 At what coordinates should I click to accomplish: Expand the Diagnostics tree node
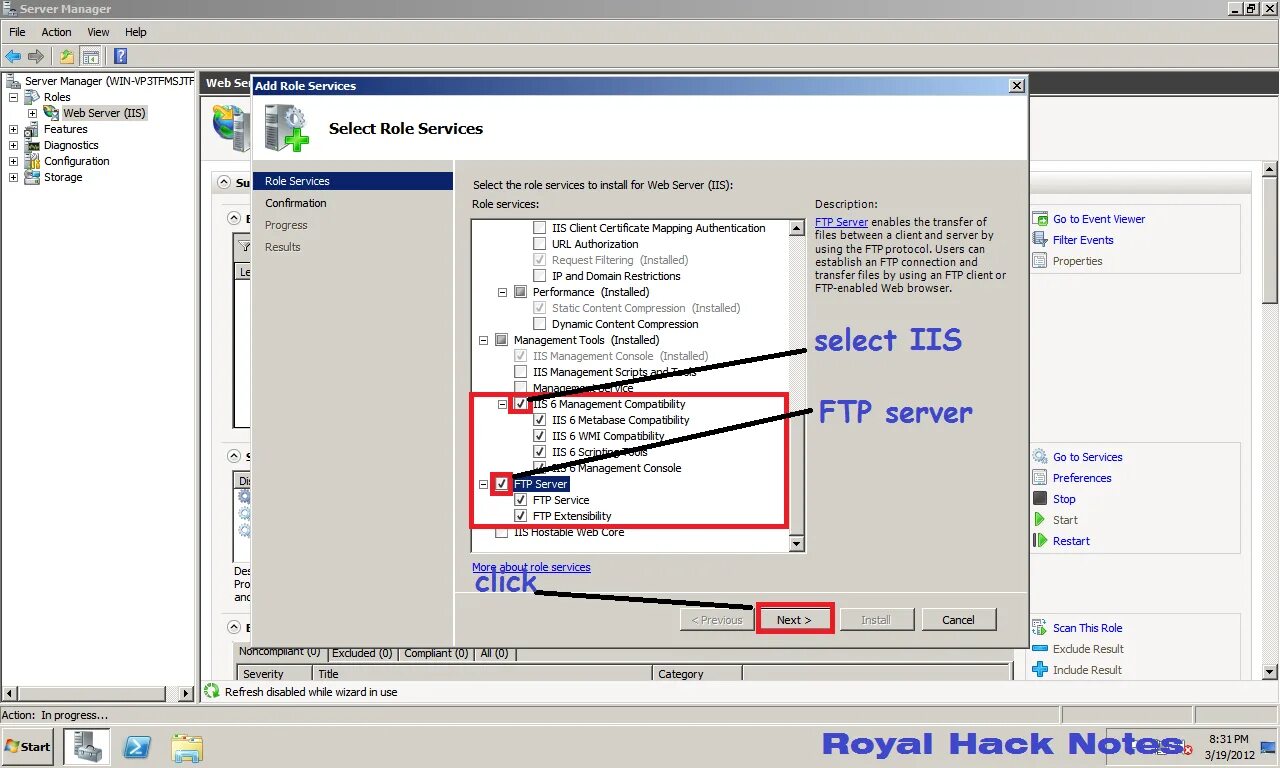(x=13, y=145)
